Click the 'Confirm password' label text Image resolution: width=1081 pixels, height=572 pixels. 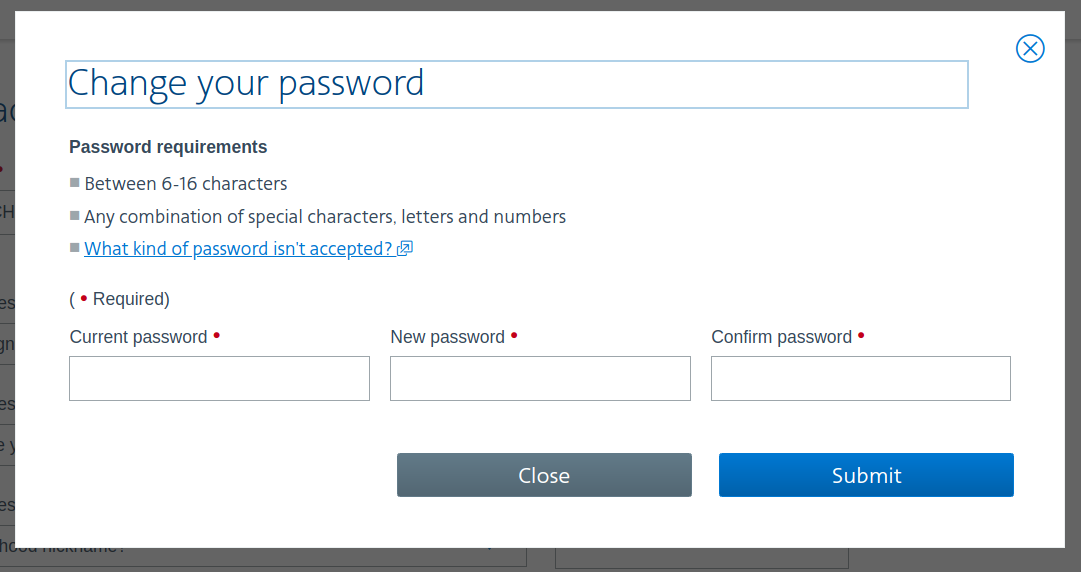tap(781, 337)
